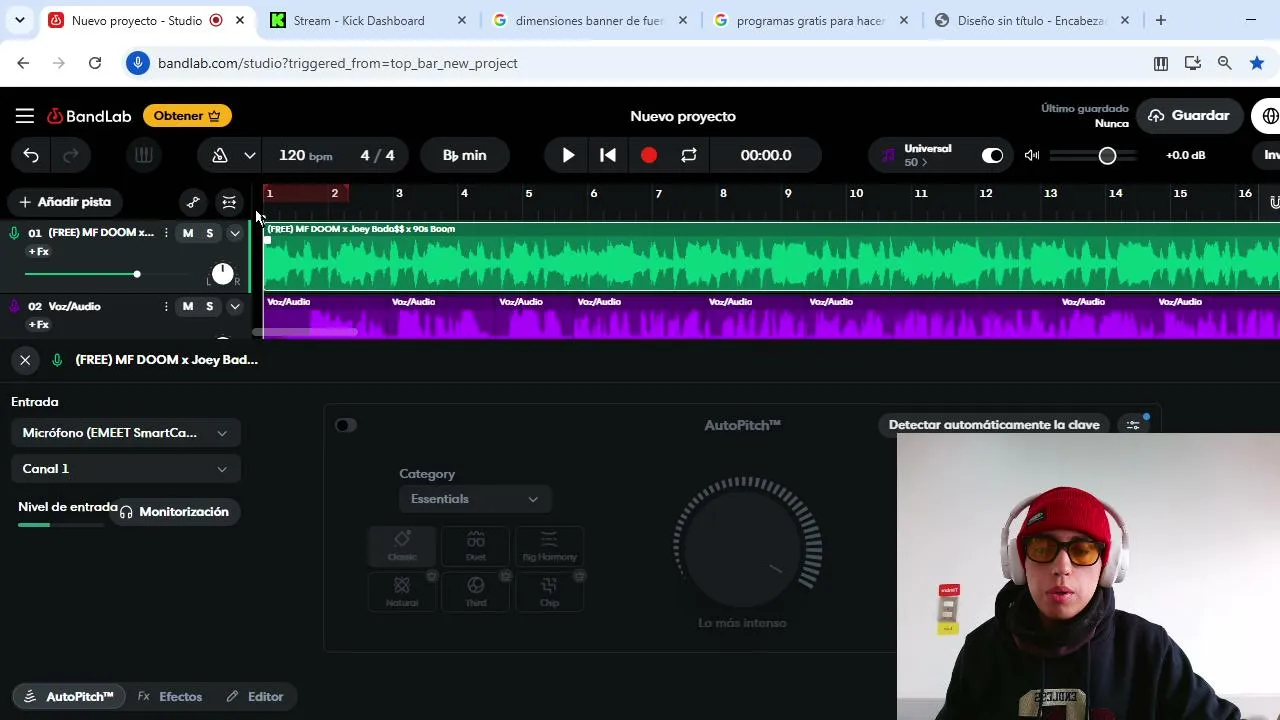Click the 00:00.0 time display
This screenshot has width=1280, height=720.
tap(766, 155)
